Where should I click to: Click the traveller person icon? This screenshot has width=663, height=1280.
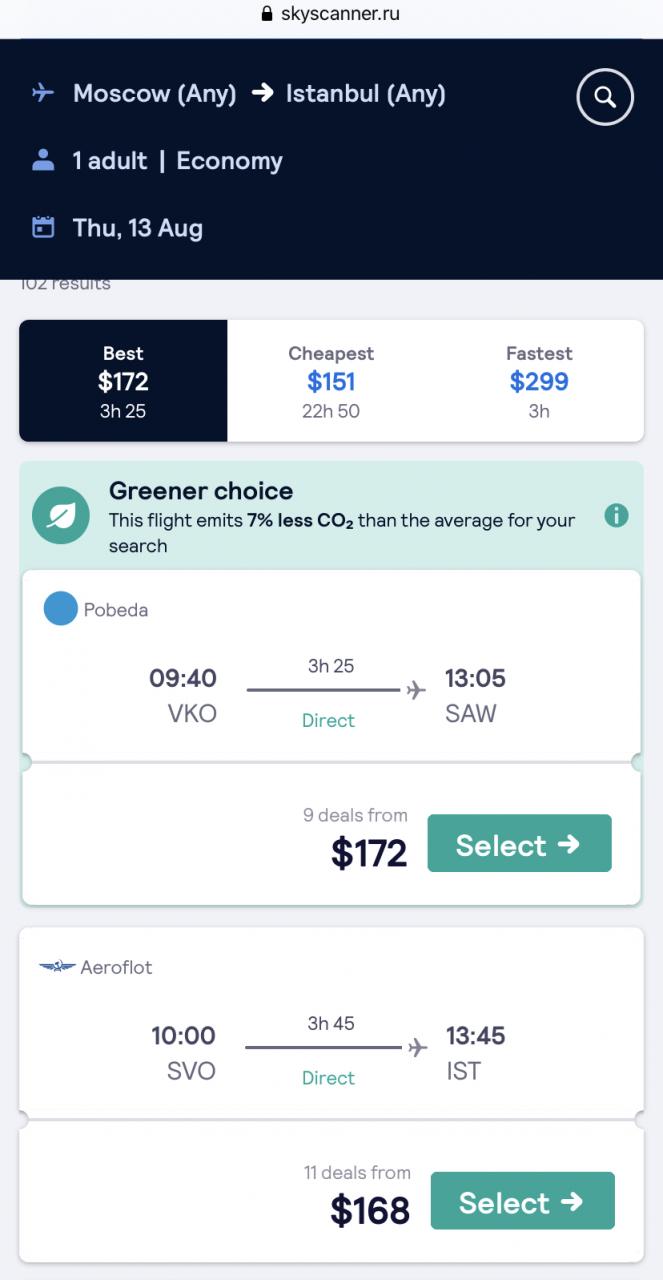(43, 161)
